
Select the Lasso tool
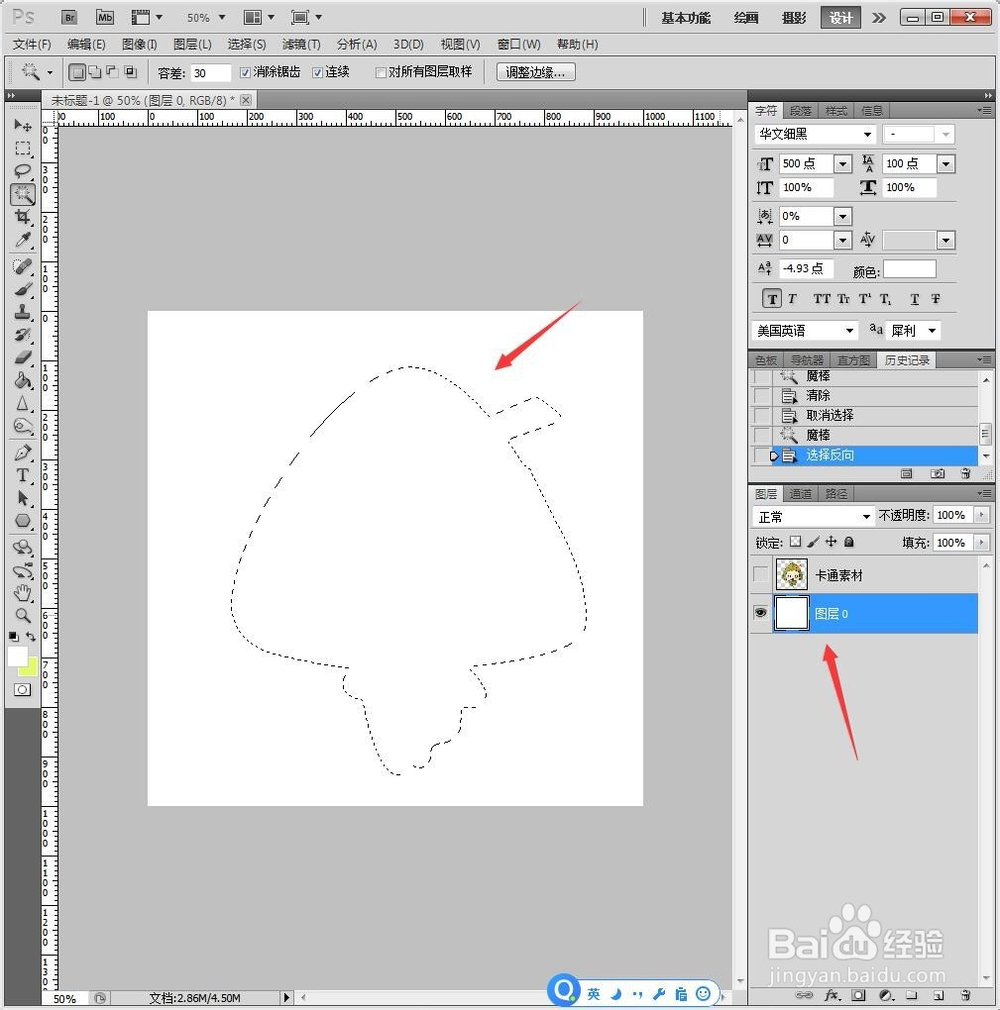23,171
